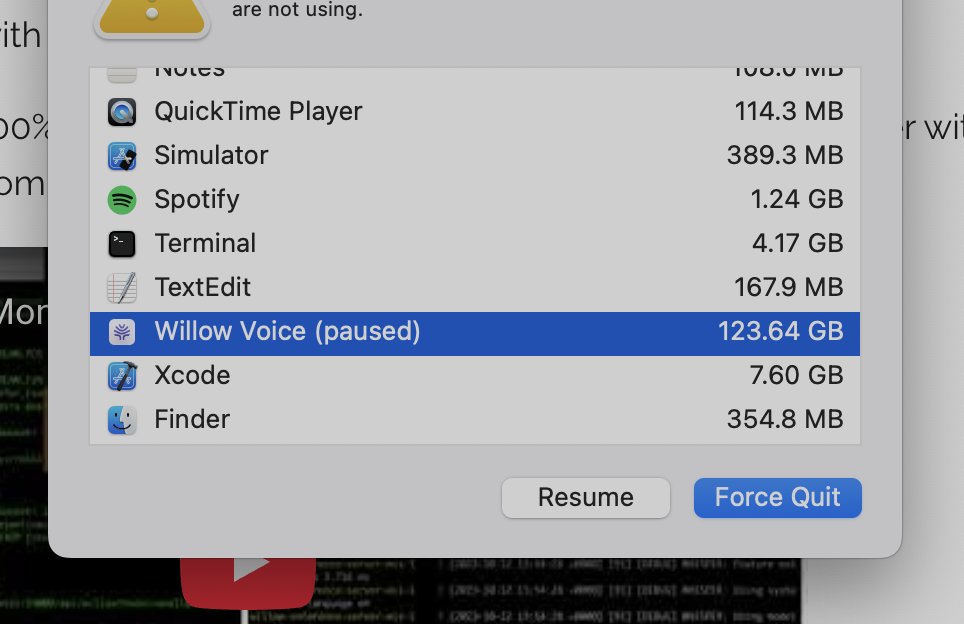Click the Force Quit button
The width and height of the screenshot is (964, 624).
coord(778,497)
